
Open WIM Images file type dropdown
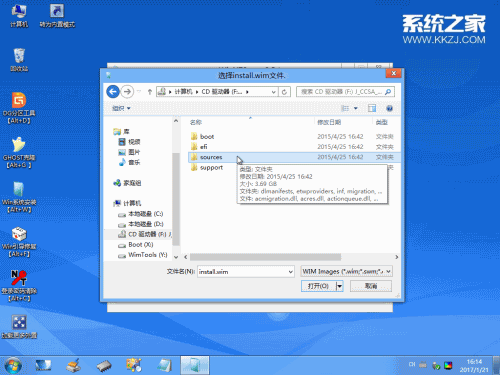[x=346, y=272]
